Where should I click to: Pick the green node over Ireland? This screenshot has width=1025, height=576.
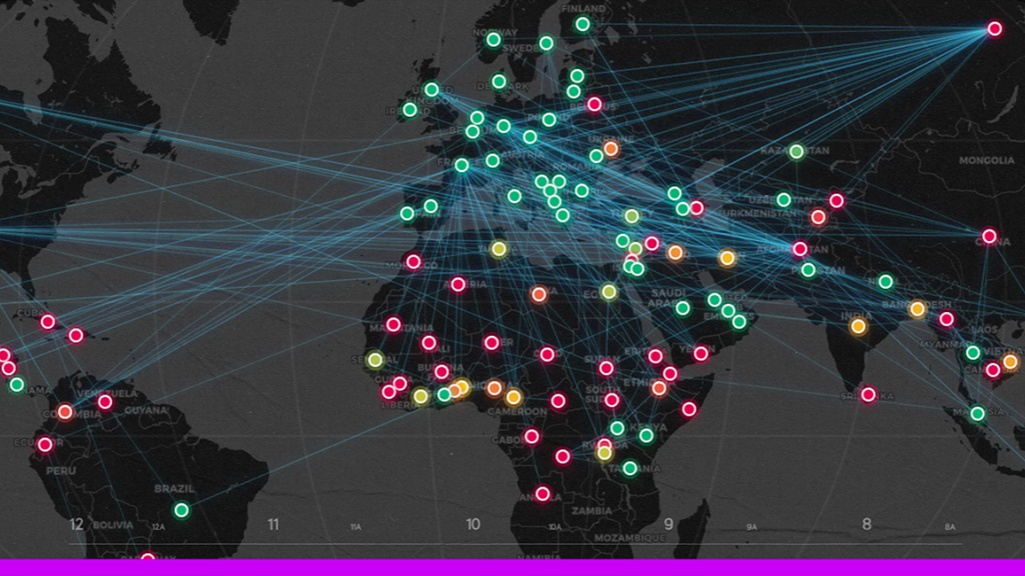pos(410,109)
